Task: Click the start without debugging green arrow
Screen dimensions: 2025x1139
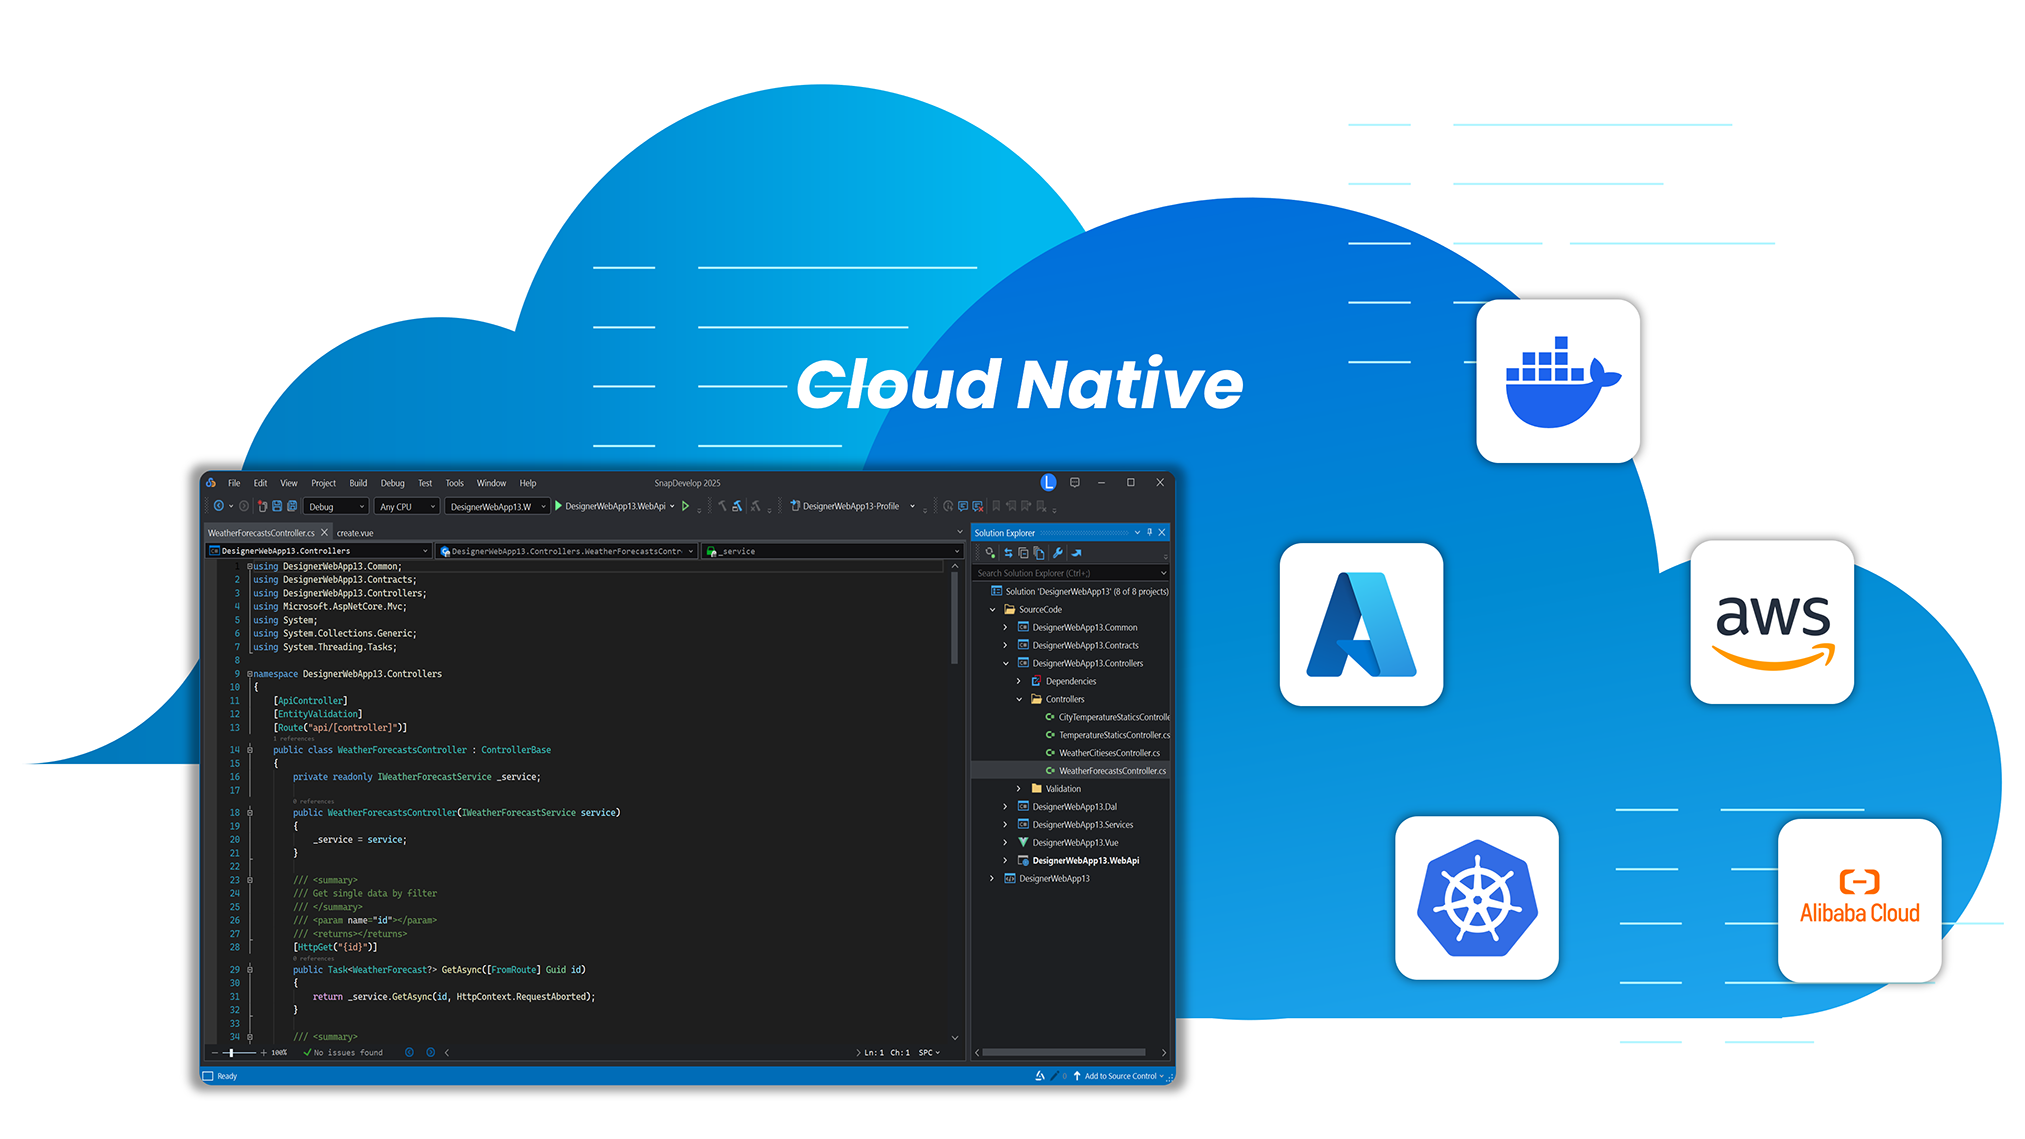Action: click(685, 506)
